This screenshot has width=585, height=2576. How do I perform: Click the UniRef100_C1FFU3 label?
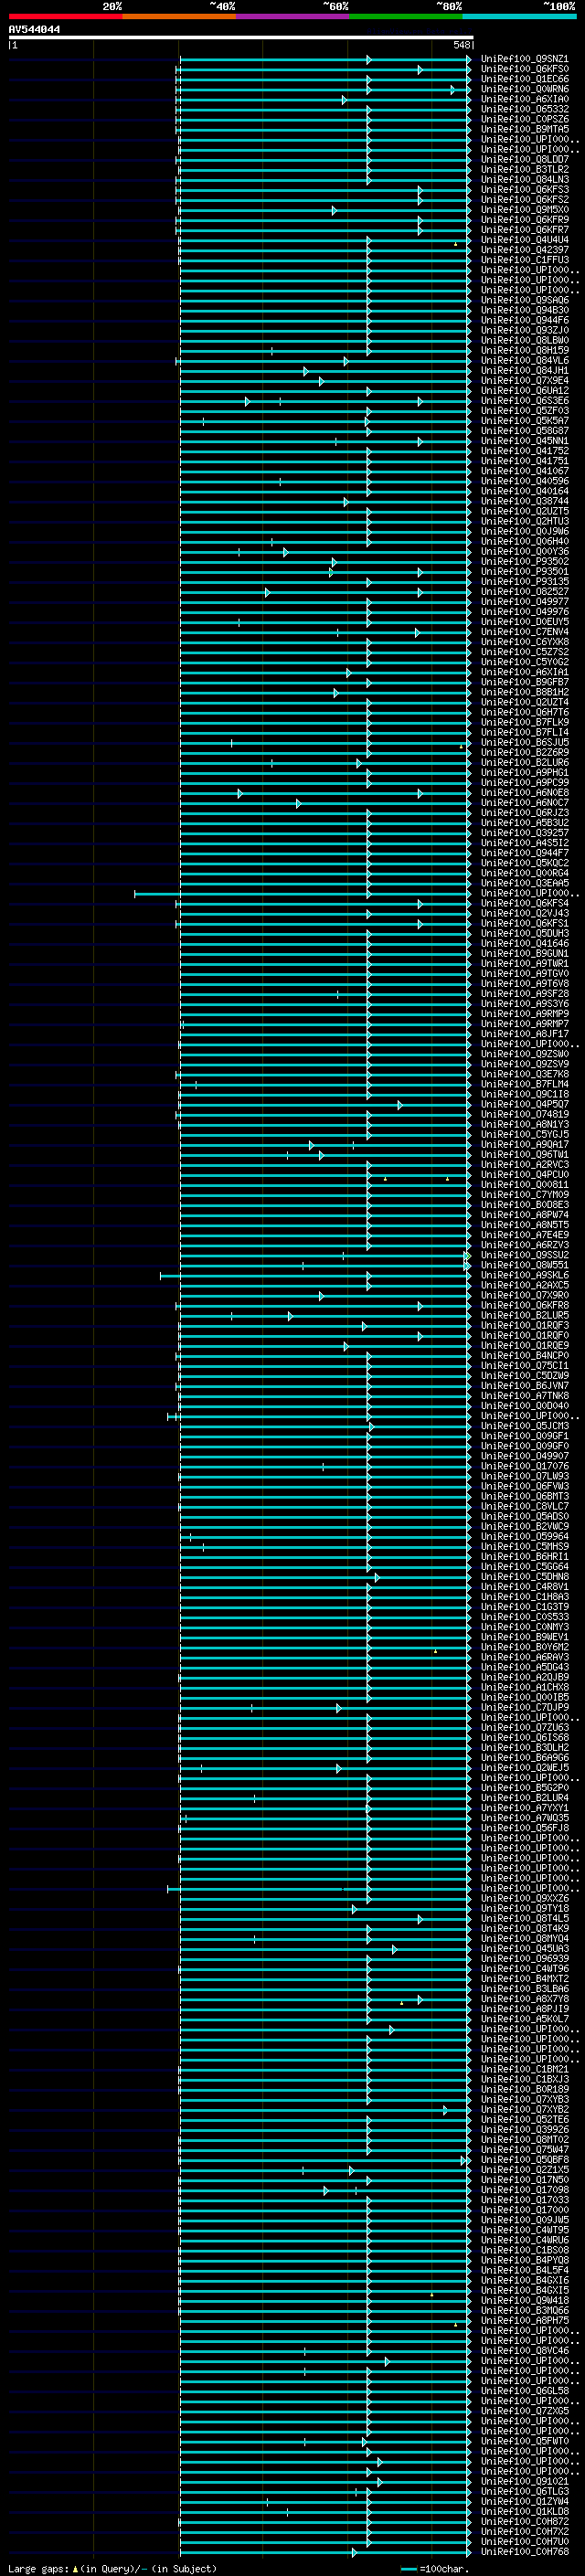(524, 260)
